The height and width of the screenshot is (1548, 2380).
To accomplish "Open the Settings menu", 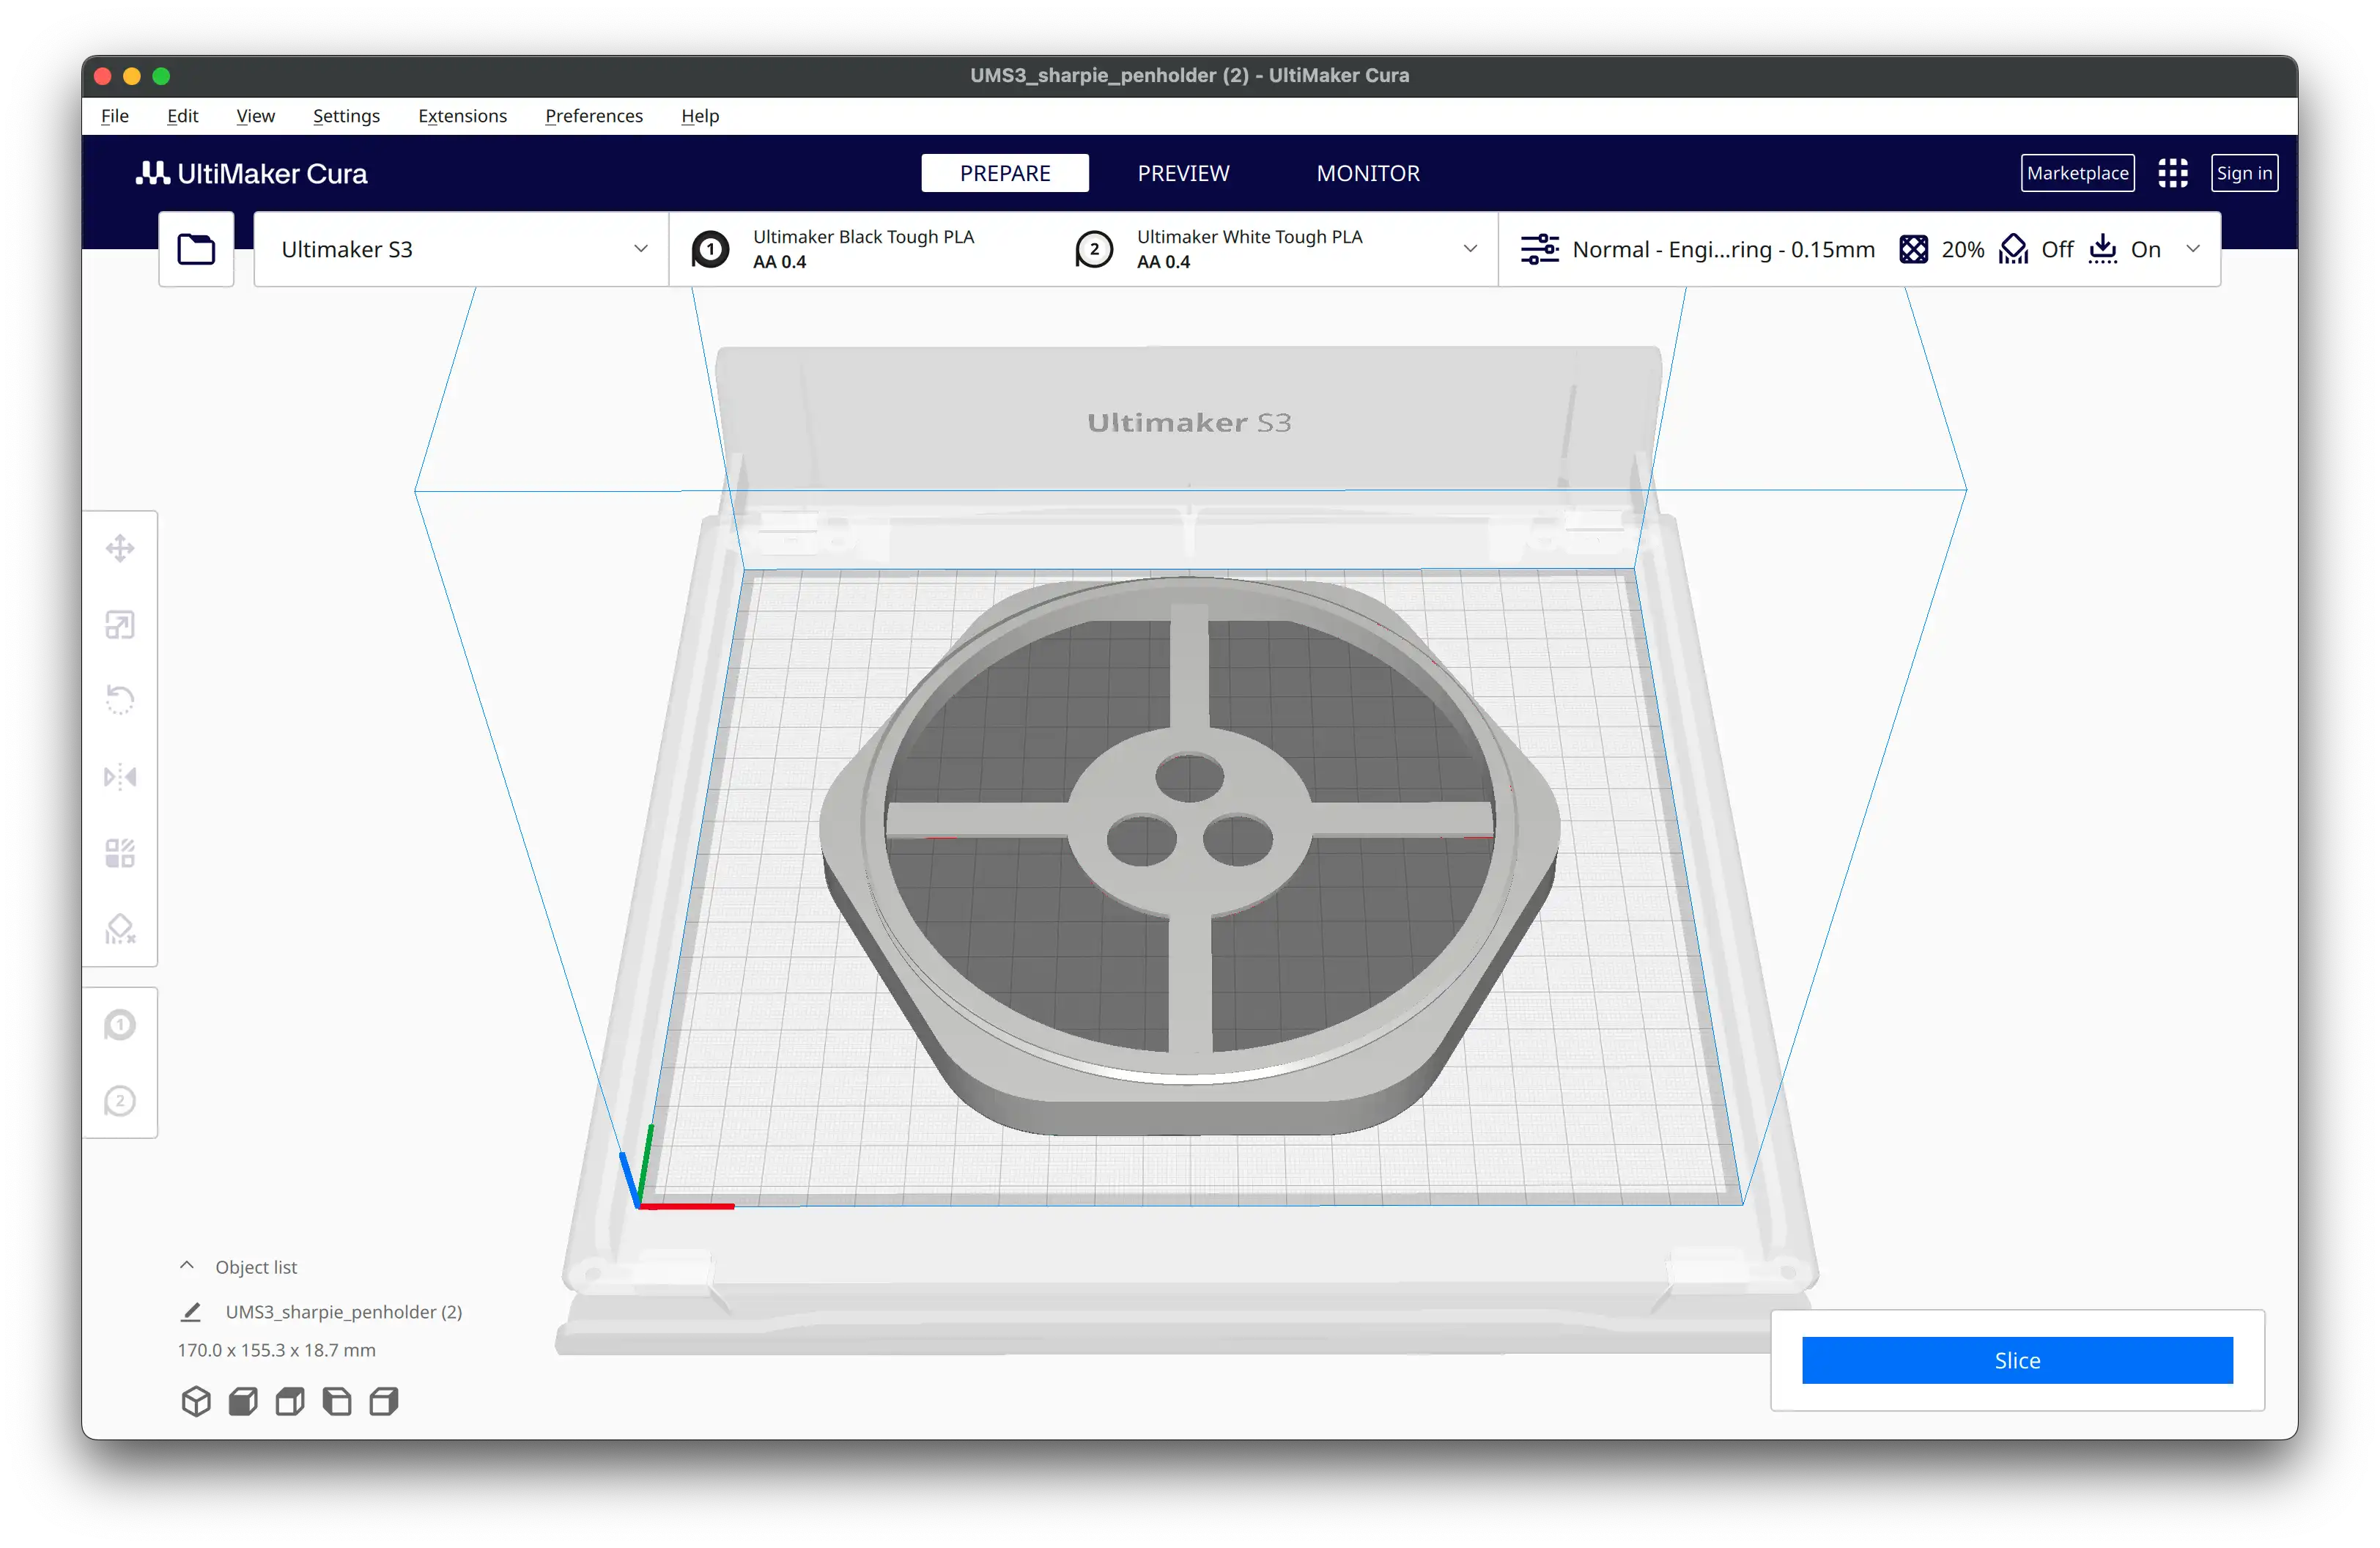I will (x=346, y=116).
